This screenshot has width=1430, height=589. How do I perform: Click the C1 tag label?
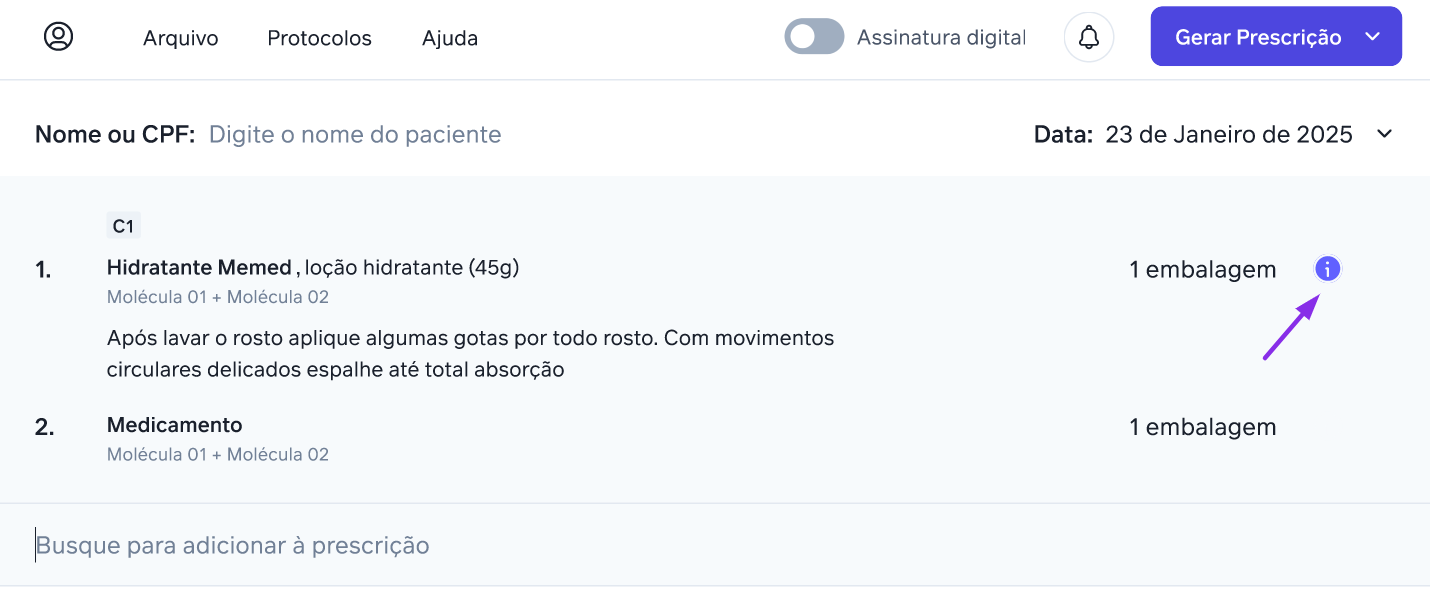(x=123, y=226)
